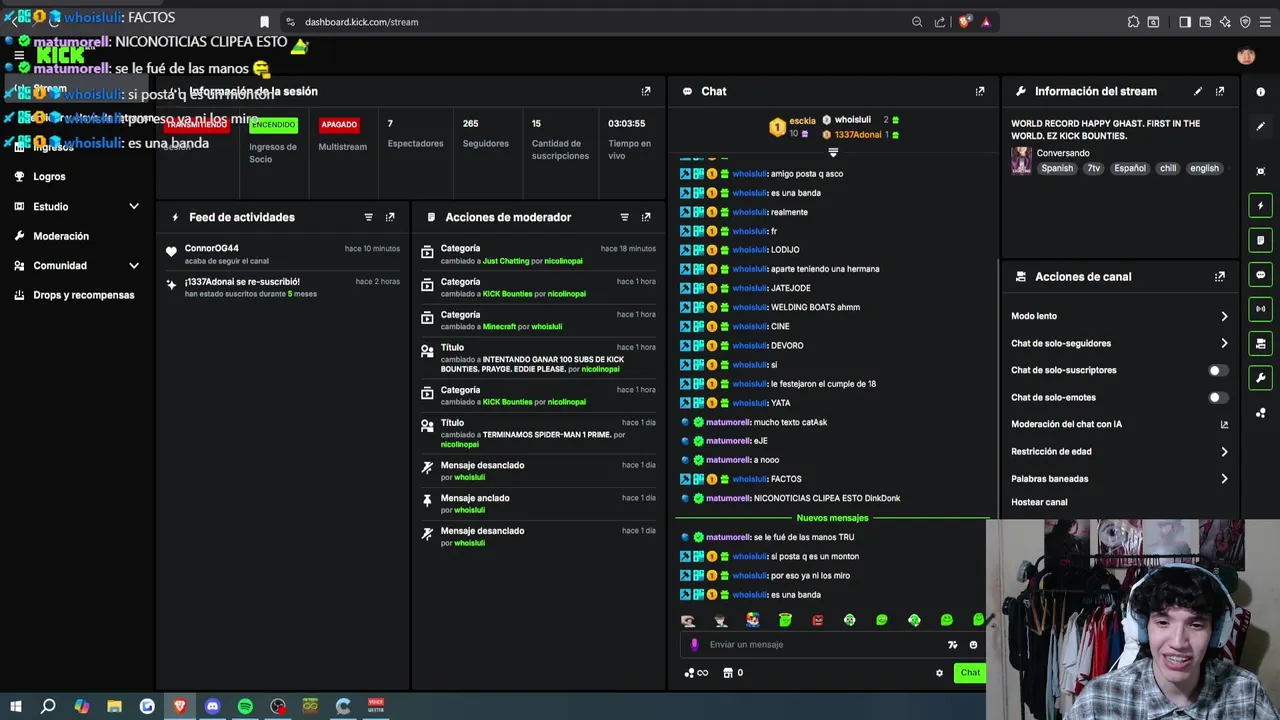Open Modo lento options arrow
Viewport: 1280px width, 720px height.
click(1224, 316)
